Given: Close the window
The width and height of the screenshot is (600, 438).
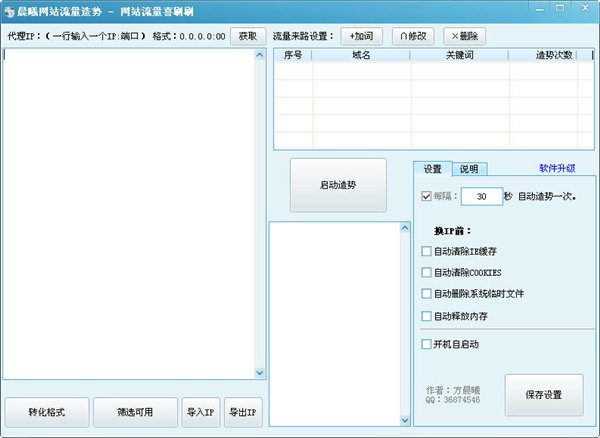Looking at the screenshot, I should 585,8.
